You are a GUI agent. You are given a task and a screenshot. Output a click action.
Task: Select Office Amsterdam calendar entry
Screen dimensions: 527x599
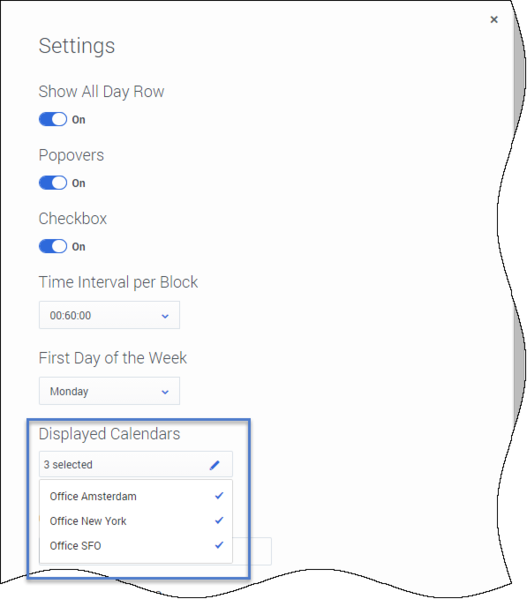coord(136,496)
